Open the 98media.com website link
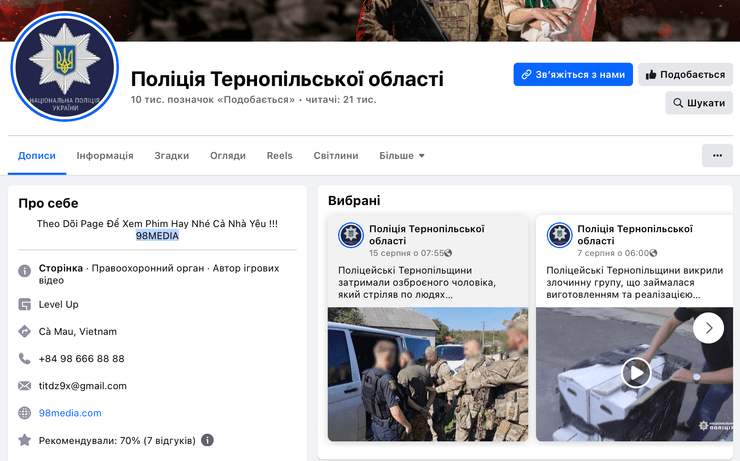Viewport: 740px width, 461px height. pyautogui.click(x=70, y=413)
